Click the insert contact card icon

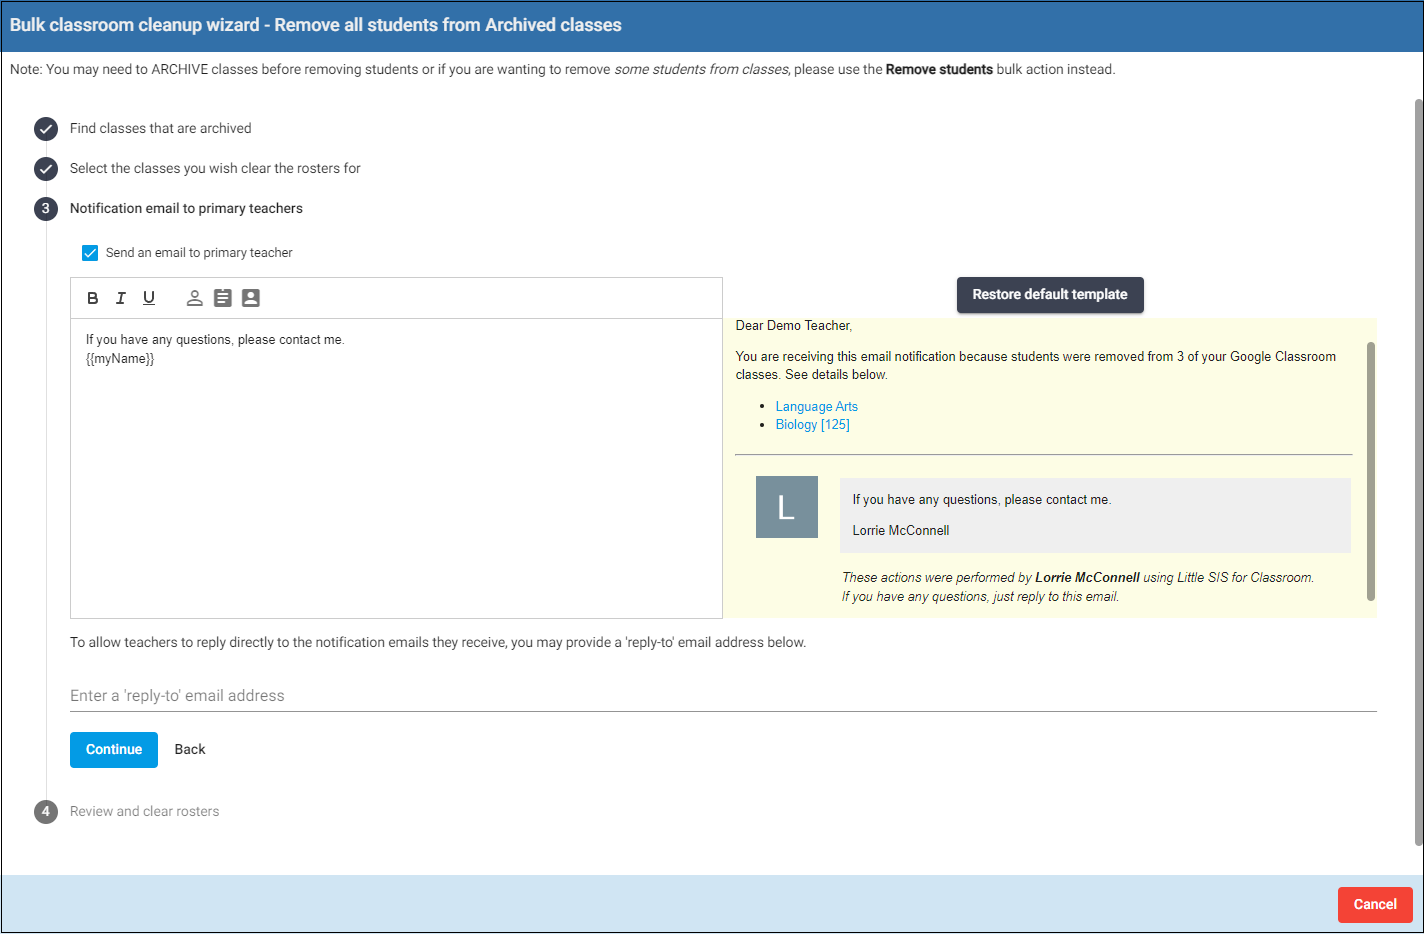click(250, 297)
